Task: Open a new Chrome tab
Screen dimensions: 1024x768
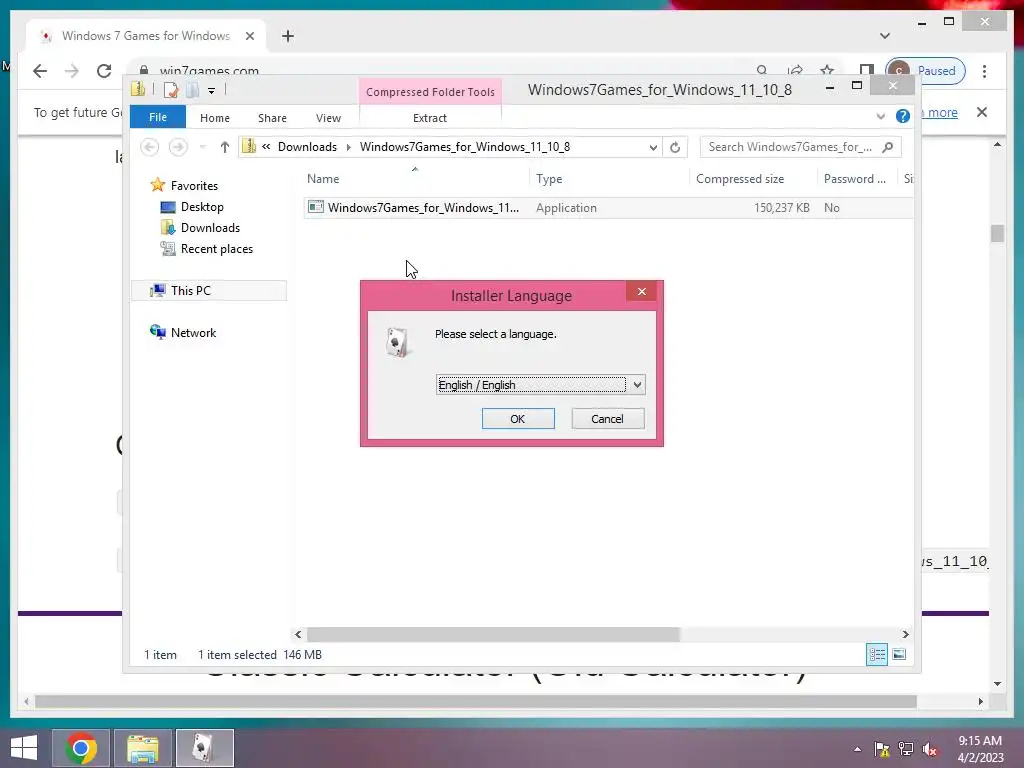Action: 288,36
